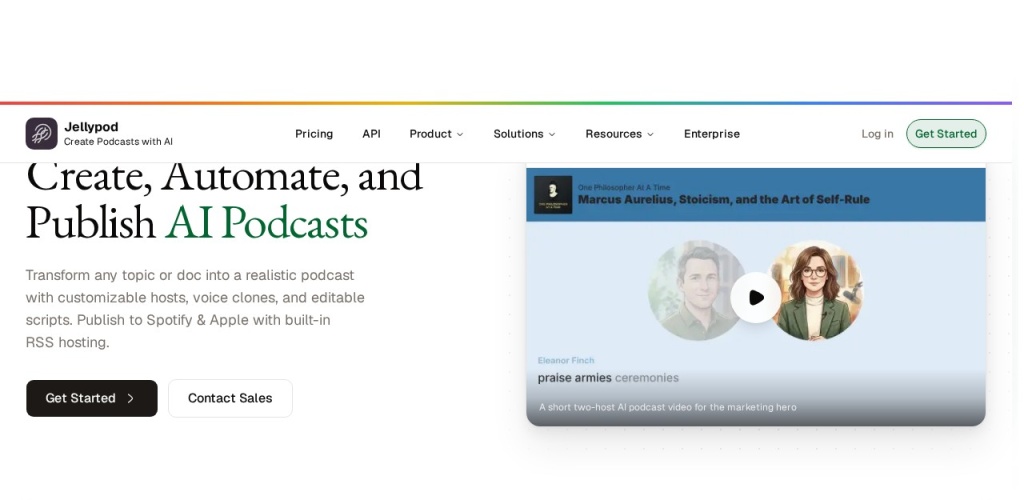This screenshot has width=1024, height=500.
Task: Click the Eleanor Finch speaker name
Action: [566, 360]
